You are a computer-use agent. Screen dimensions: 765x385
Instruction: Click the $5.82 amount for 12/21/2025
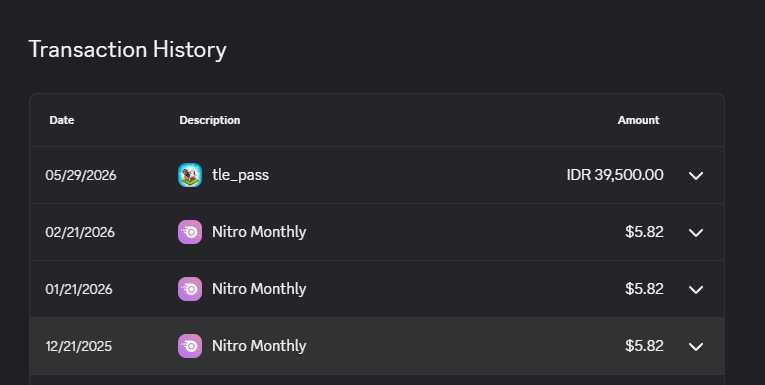click(644, 346)
